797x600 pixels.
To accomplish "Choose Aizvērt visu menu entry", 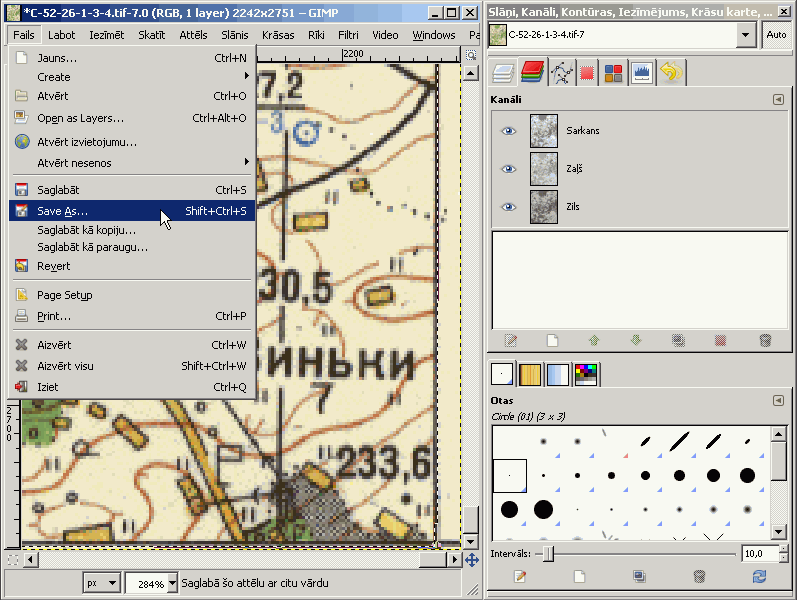I will coord(132,366).
